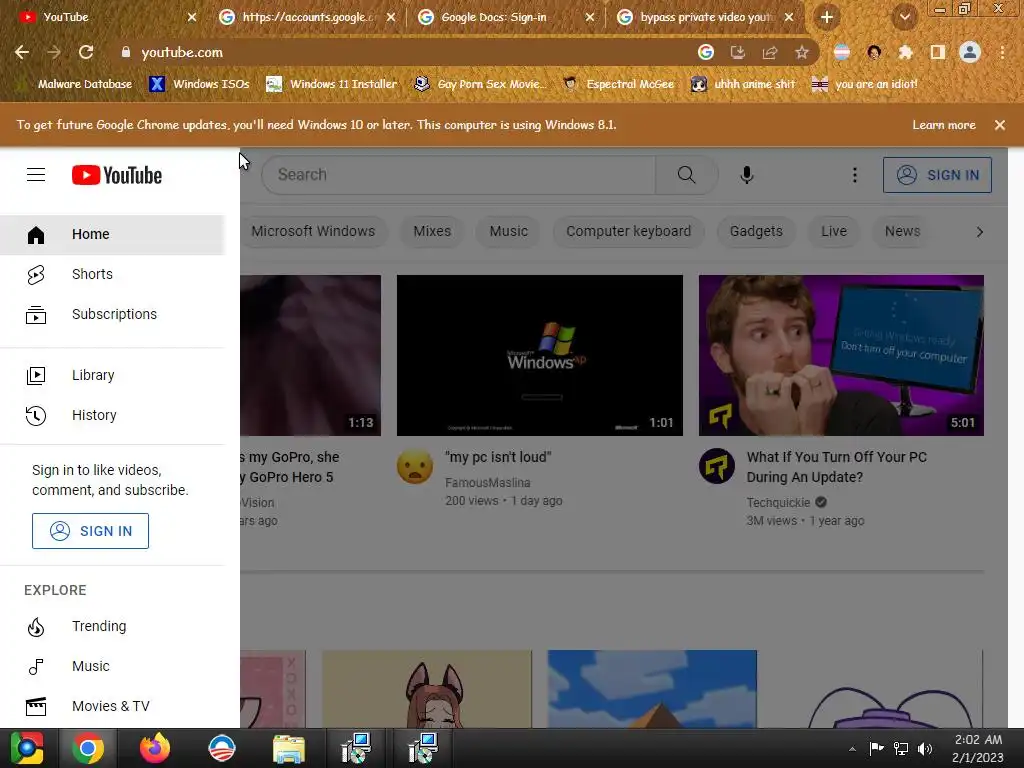The height and width of the screenshot is (768, 1024).
Task: Open History in the sidebar
Action: (112, 415)
